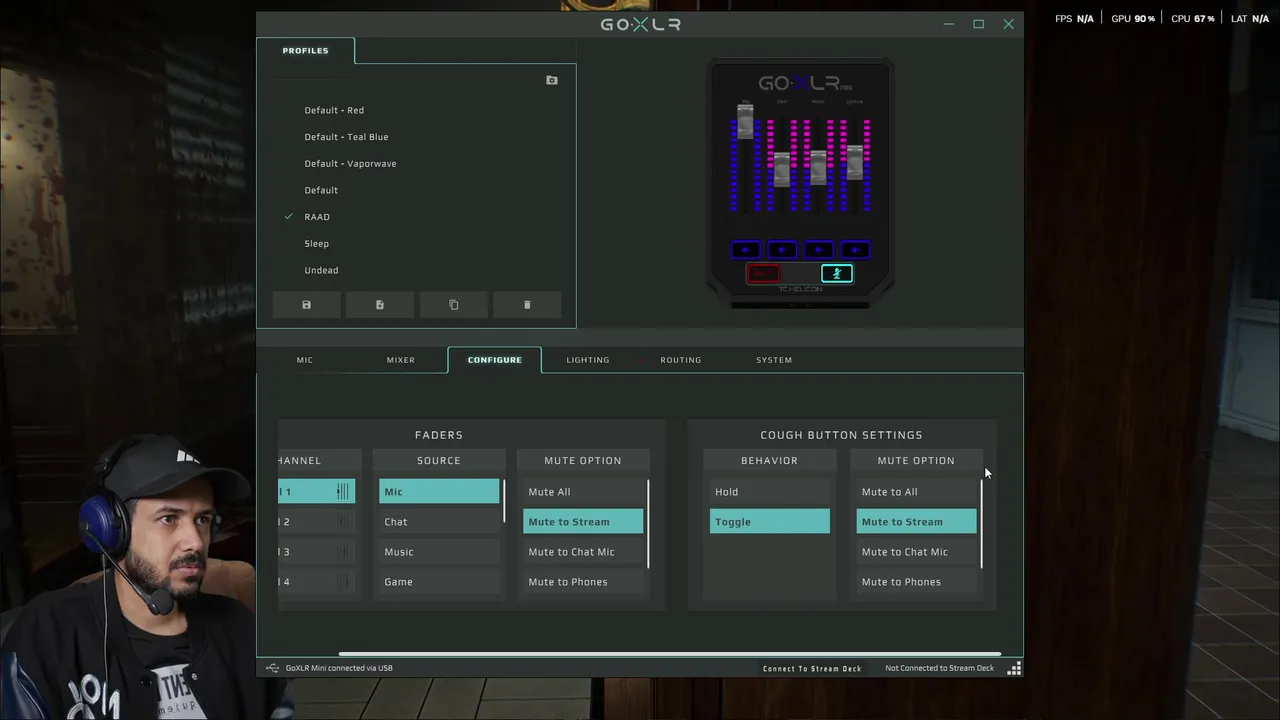
Task: Click the Chat fader knob on device
Action: pyautogui.click(x=782, y=168)
